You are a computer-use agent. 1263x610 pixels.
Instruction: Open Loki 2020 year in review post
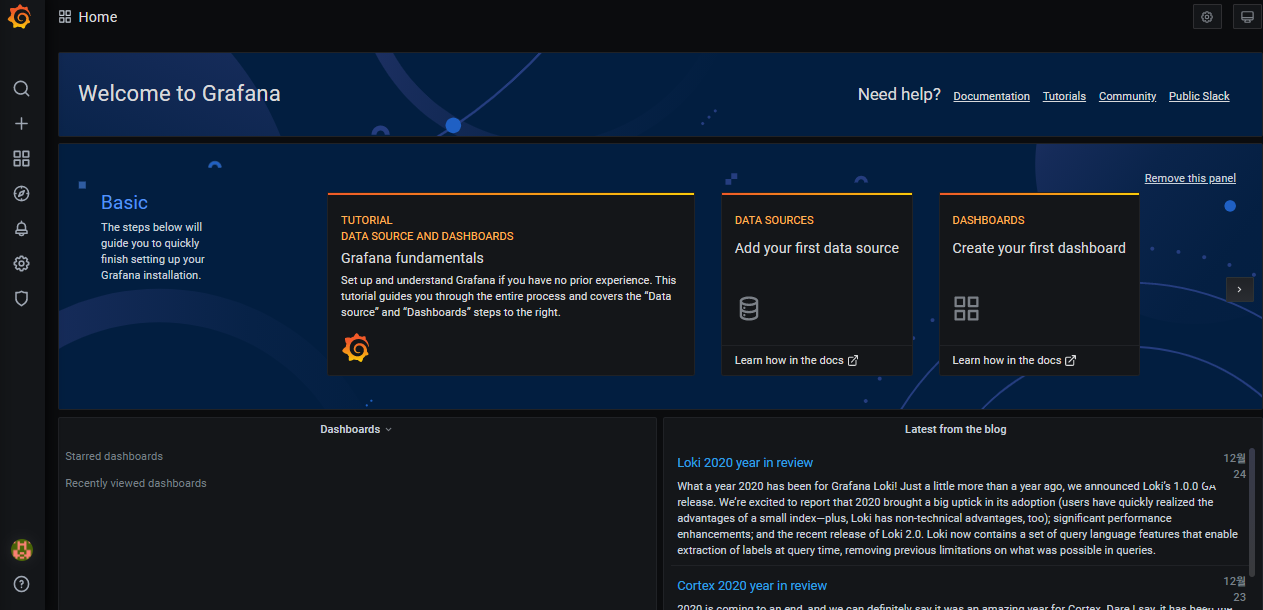click(745, 463)
